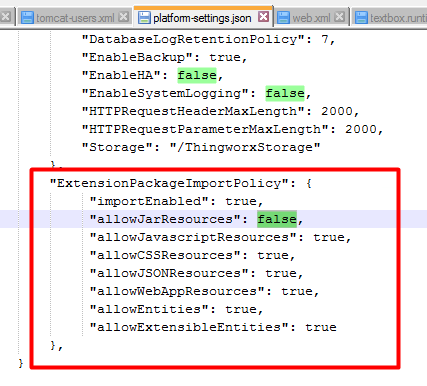Screen dimensions: 427x386
Task: Close the leftmost partially visible tab
Action: tap(6, 17)
